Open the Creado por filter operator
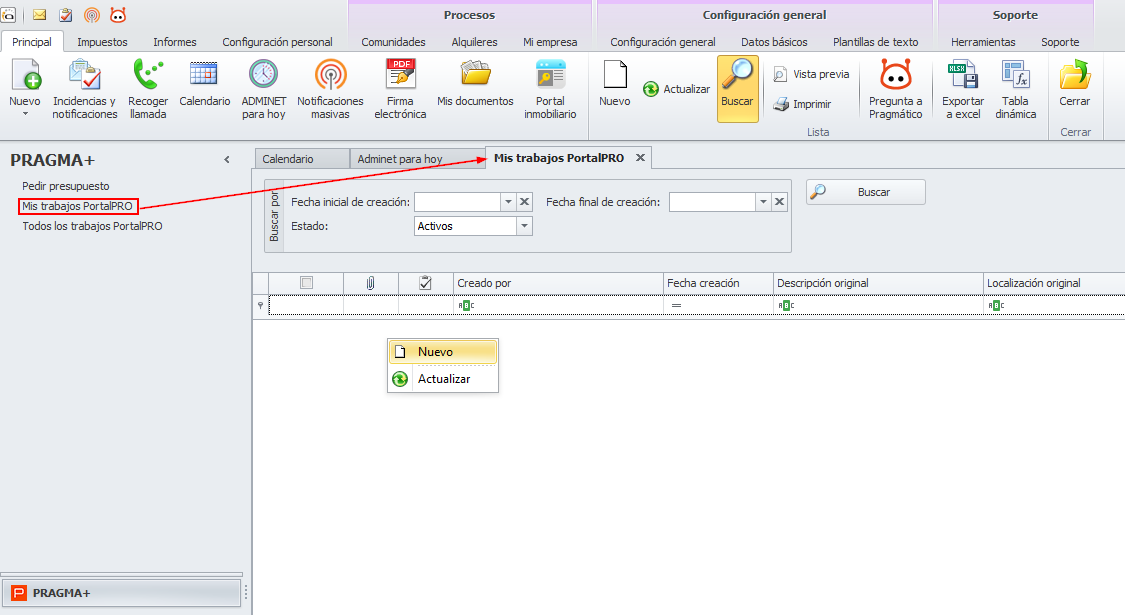The height and width of the screenshot is (615, 1125). 466,306
